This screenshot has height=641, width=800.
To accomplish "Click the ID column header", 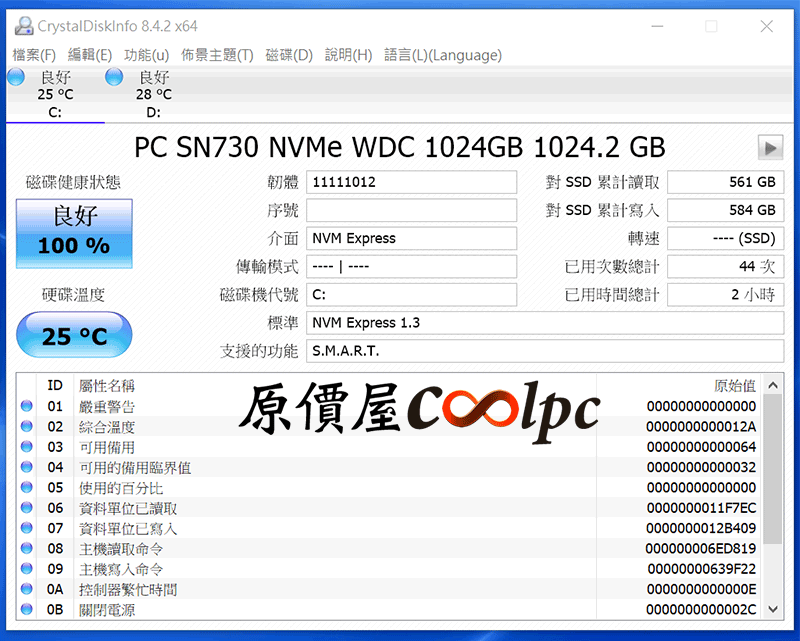I will 55,385.
